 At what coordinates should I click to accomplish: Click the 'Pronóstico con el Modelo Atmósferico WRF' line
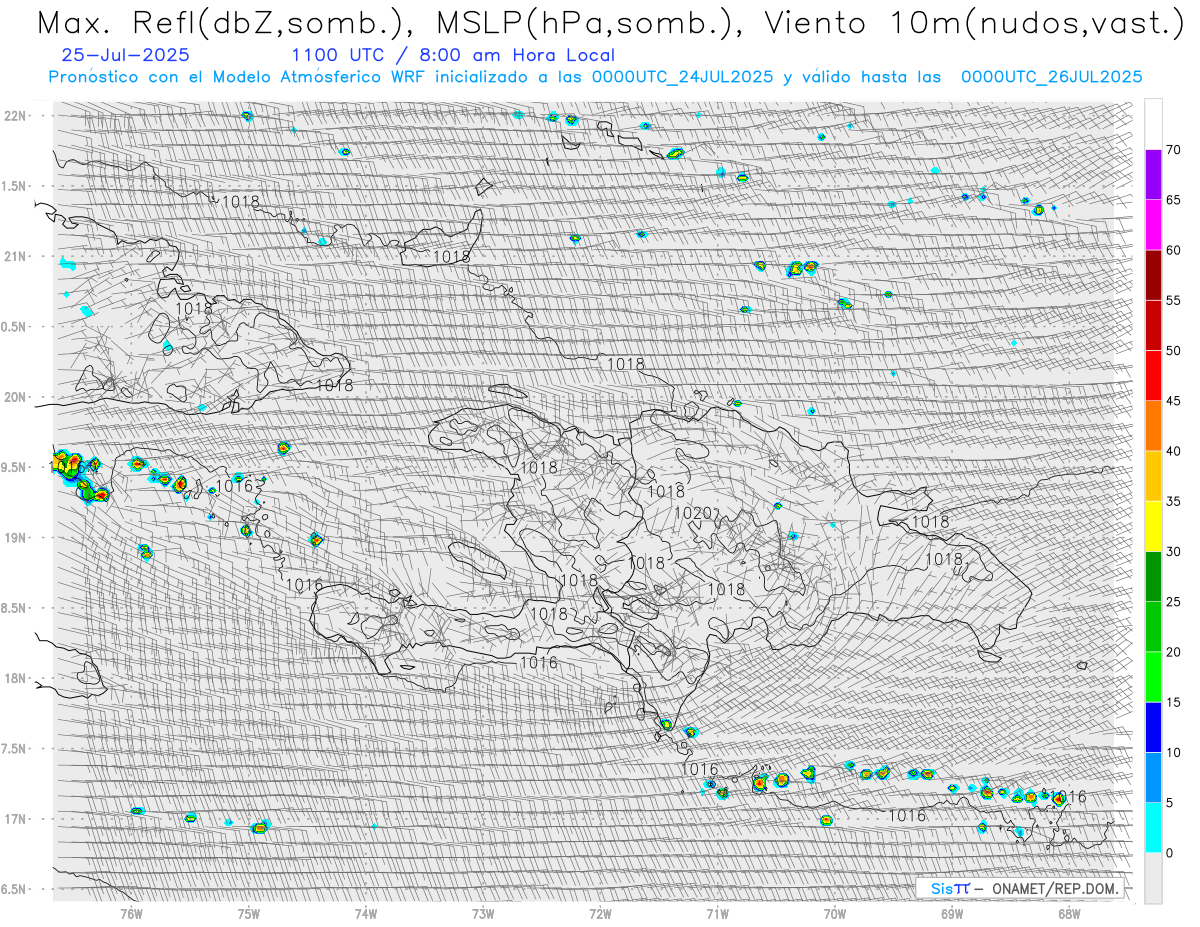pos(595,76)
